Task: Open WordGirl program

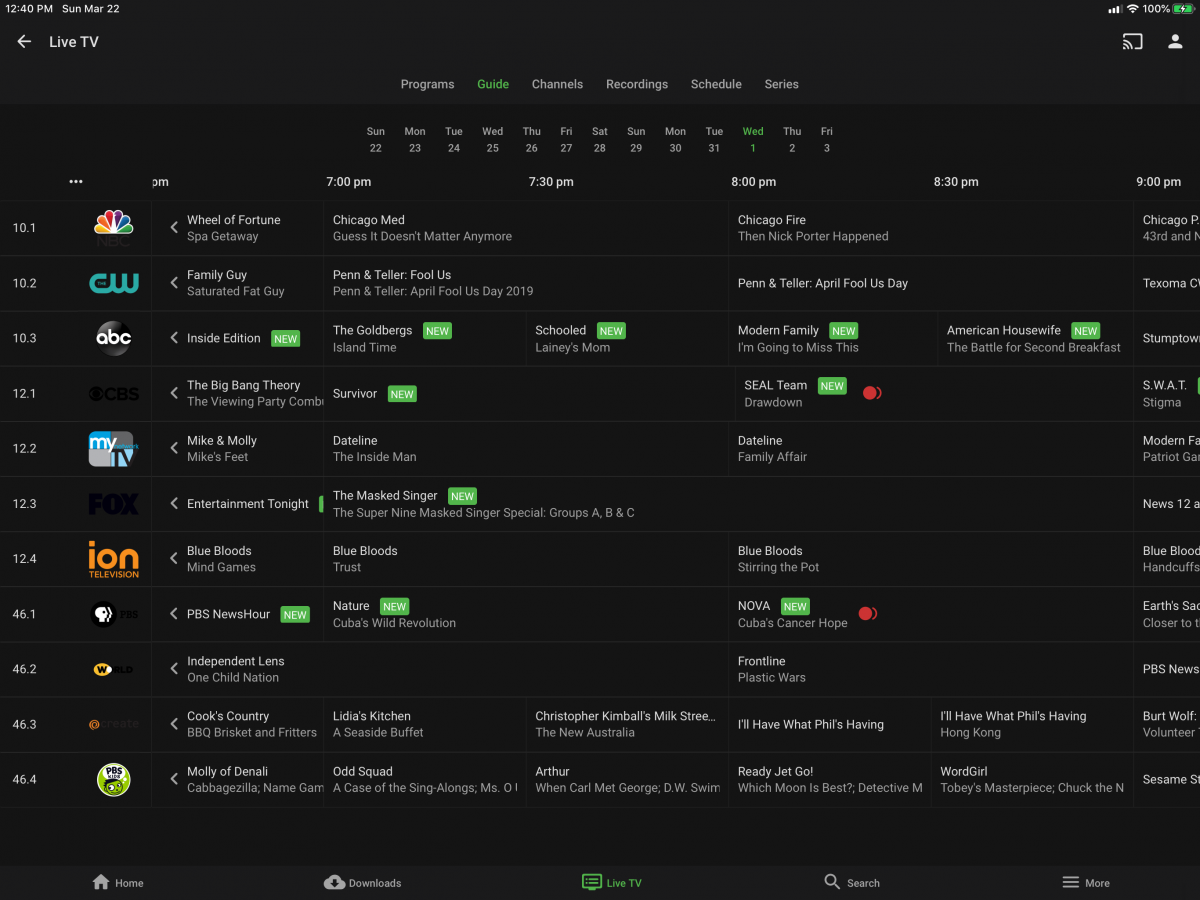Action: coord(1033,779)
